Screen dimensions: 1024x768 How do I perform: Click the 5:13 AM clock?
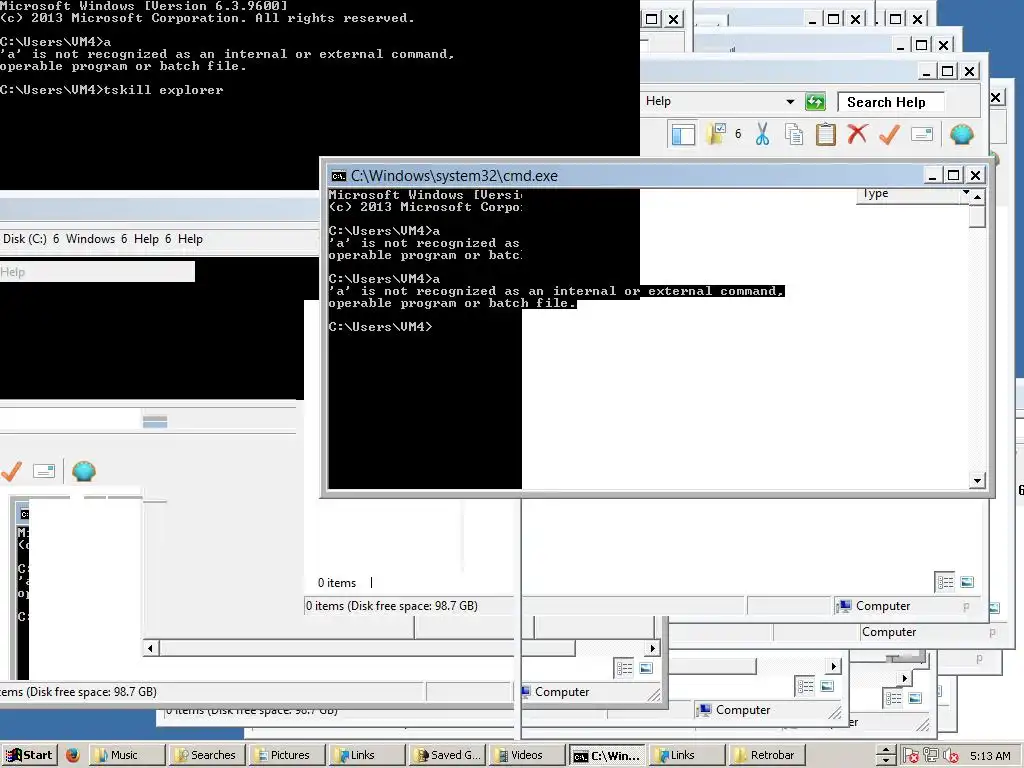(x=990, y=756)
